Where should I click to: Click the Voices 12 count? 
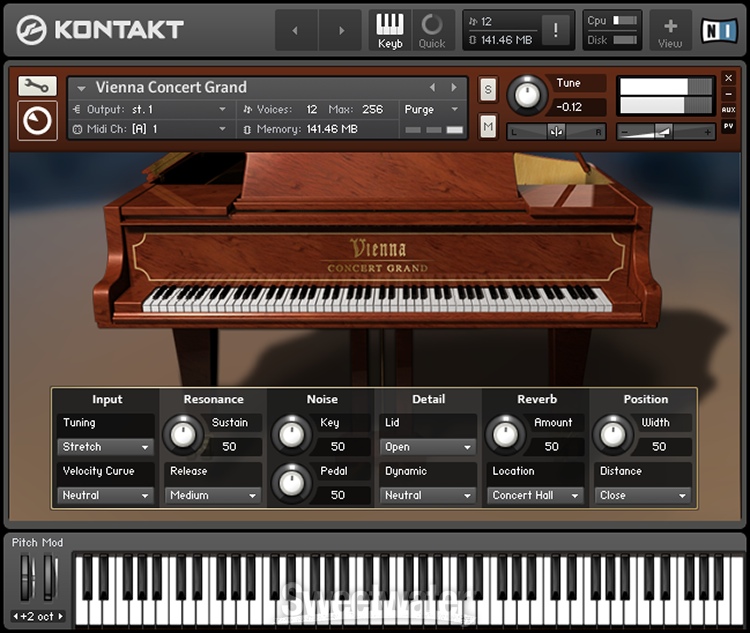click(x=312, y=110)
